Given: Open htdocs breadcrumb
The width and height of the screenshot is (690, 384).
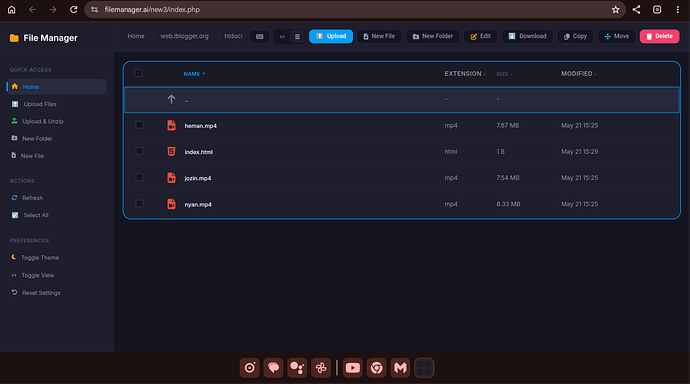Looking at the screenshot, I should (x=233, y=36).
